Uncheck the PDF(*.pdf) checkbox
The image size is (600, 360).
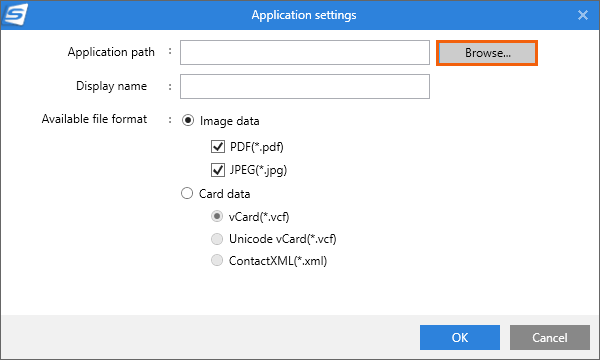[x=218, y=147]
